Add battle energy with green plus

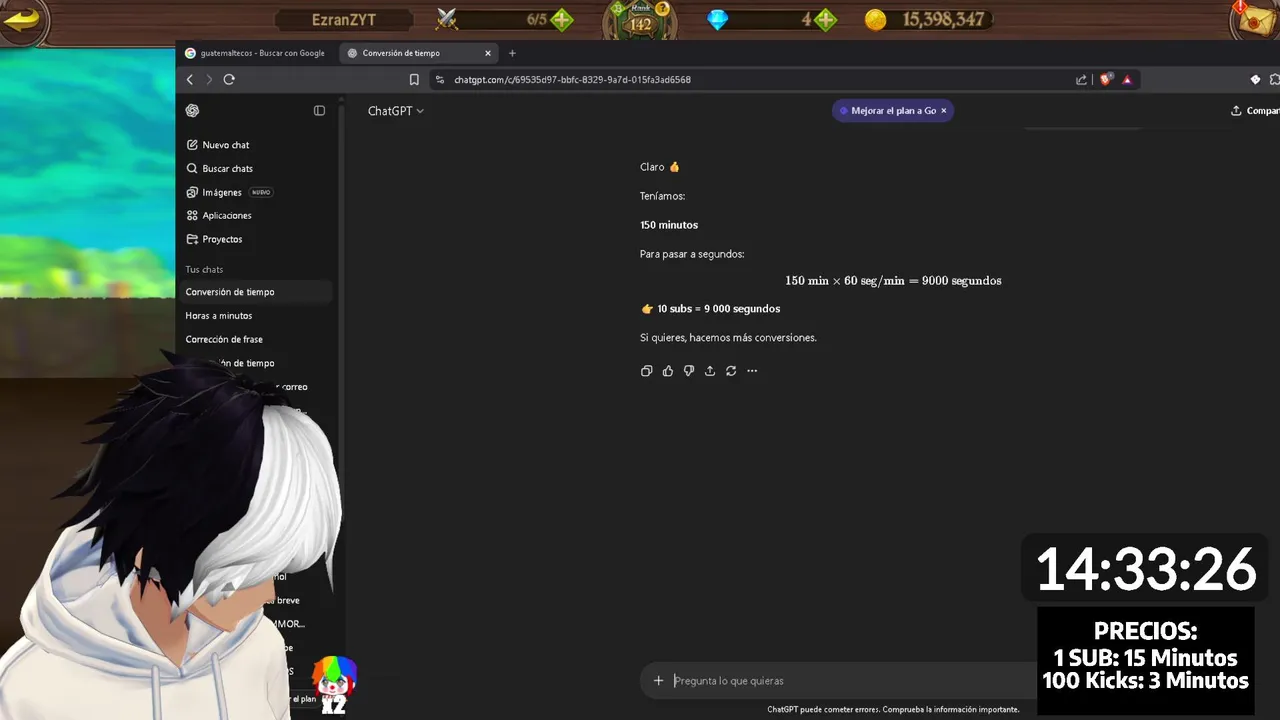click(562, 20)
